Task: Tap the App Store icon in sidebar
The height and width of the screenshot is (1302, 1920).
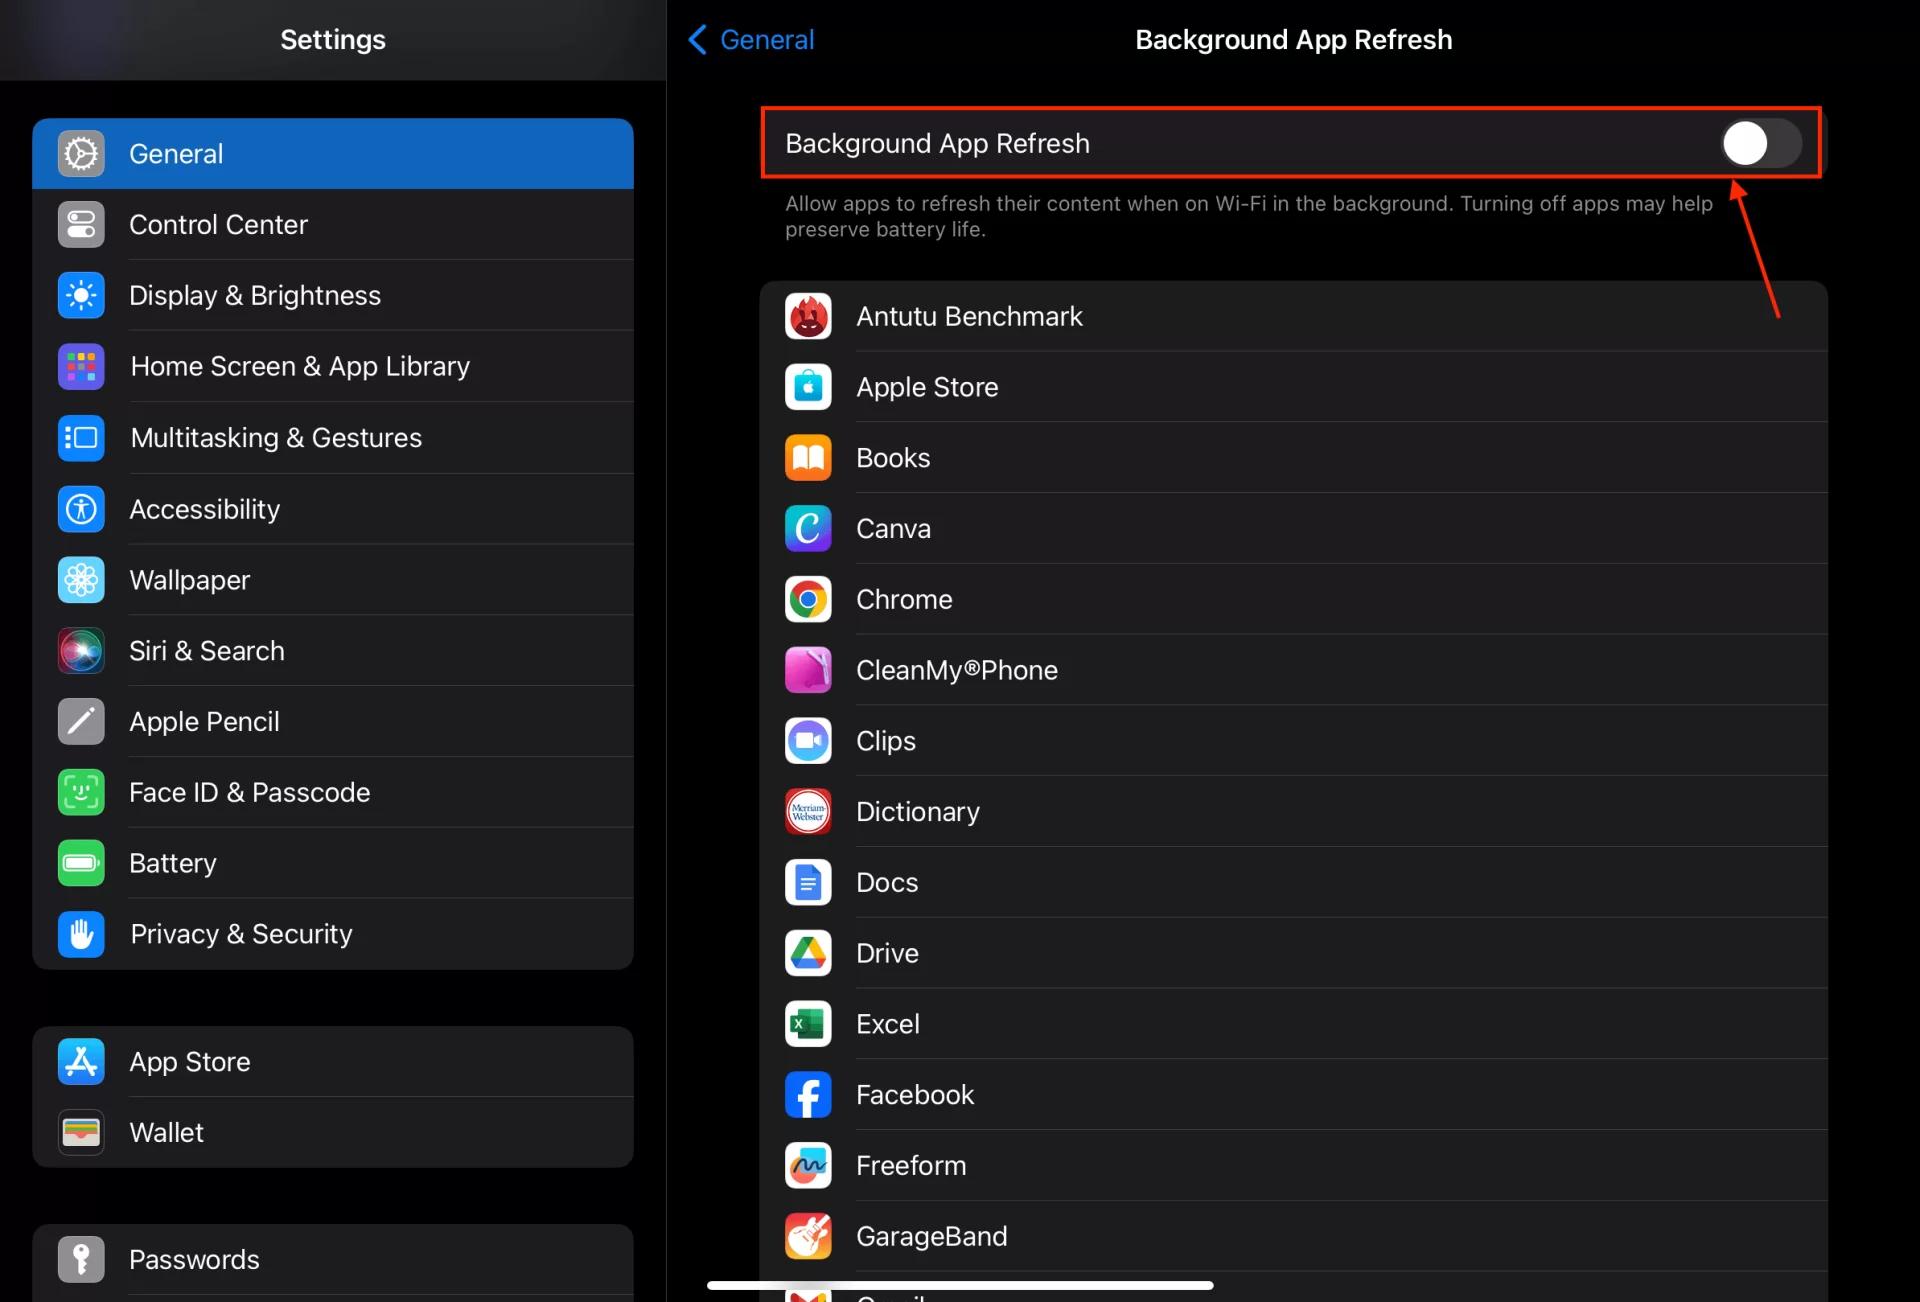Action: [81, 1062]
